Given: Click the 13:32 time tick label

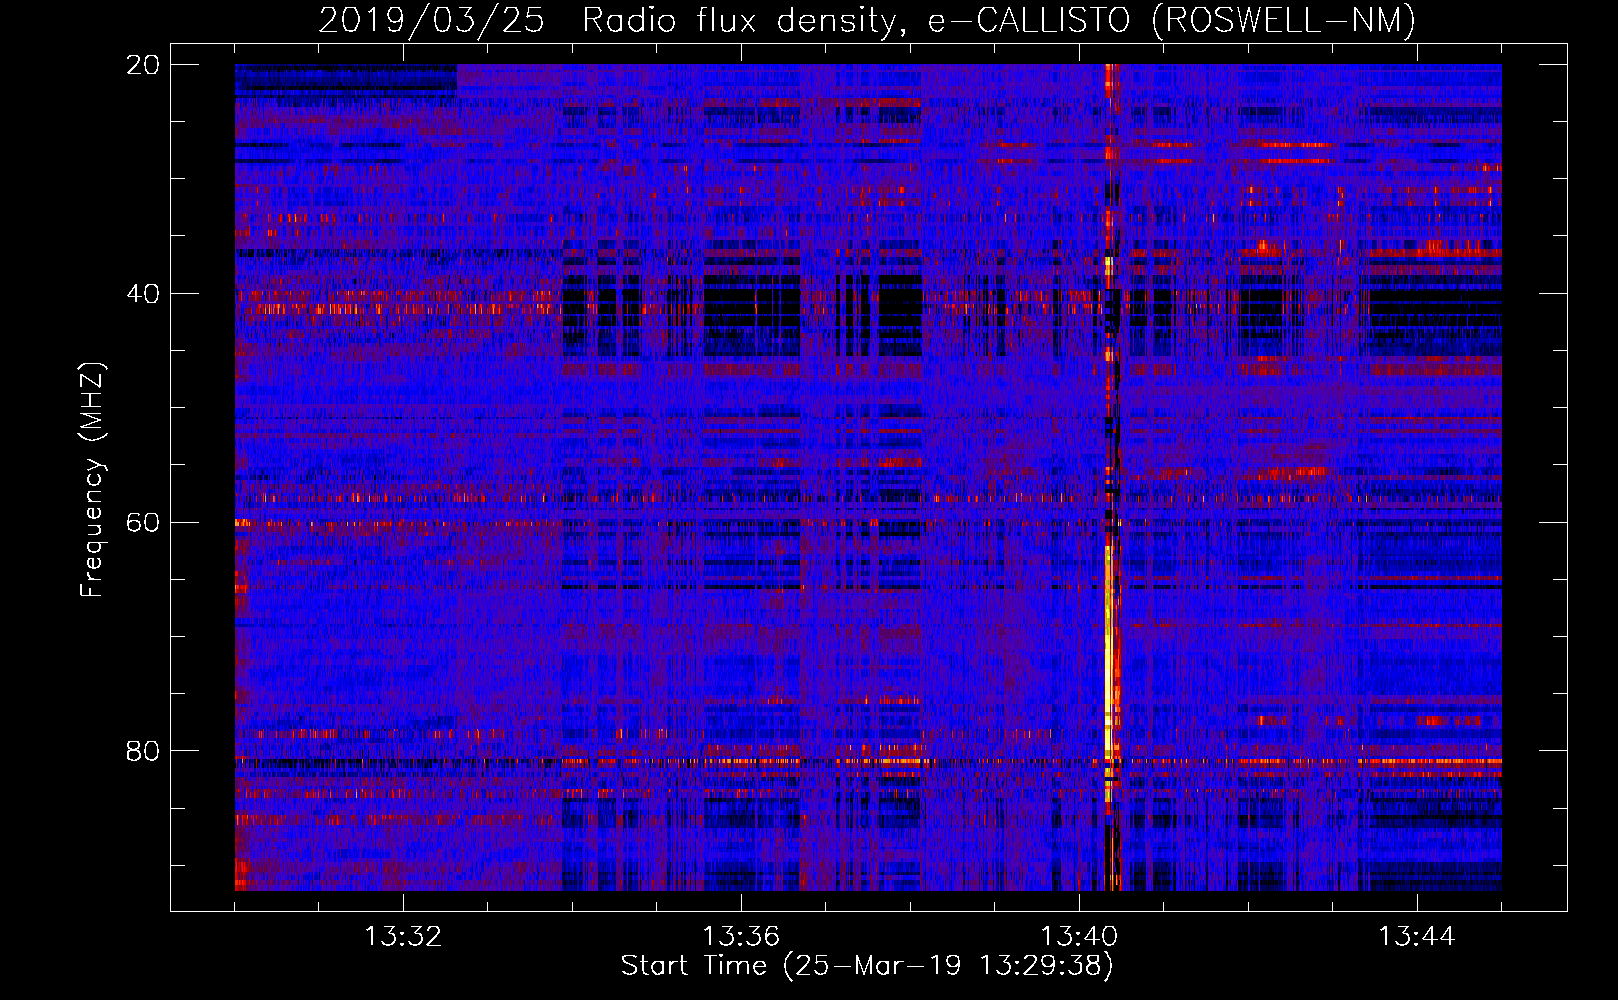Looking at the screenshot, I should pyautogui.click(x=403, y=937).
